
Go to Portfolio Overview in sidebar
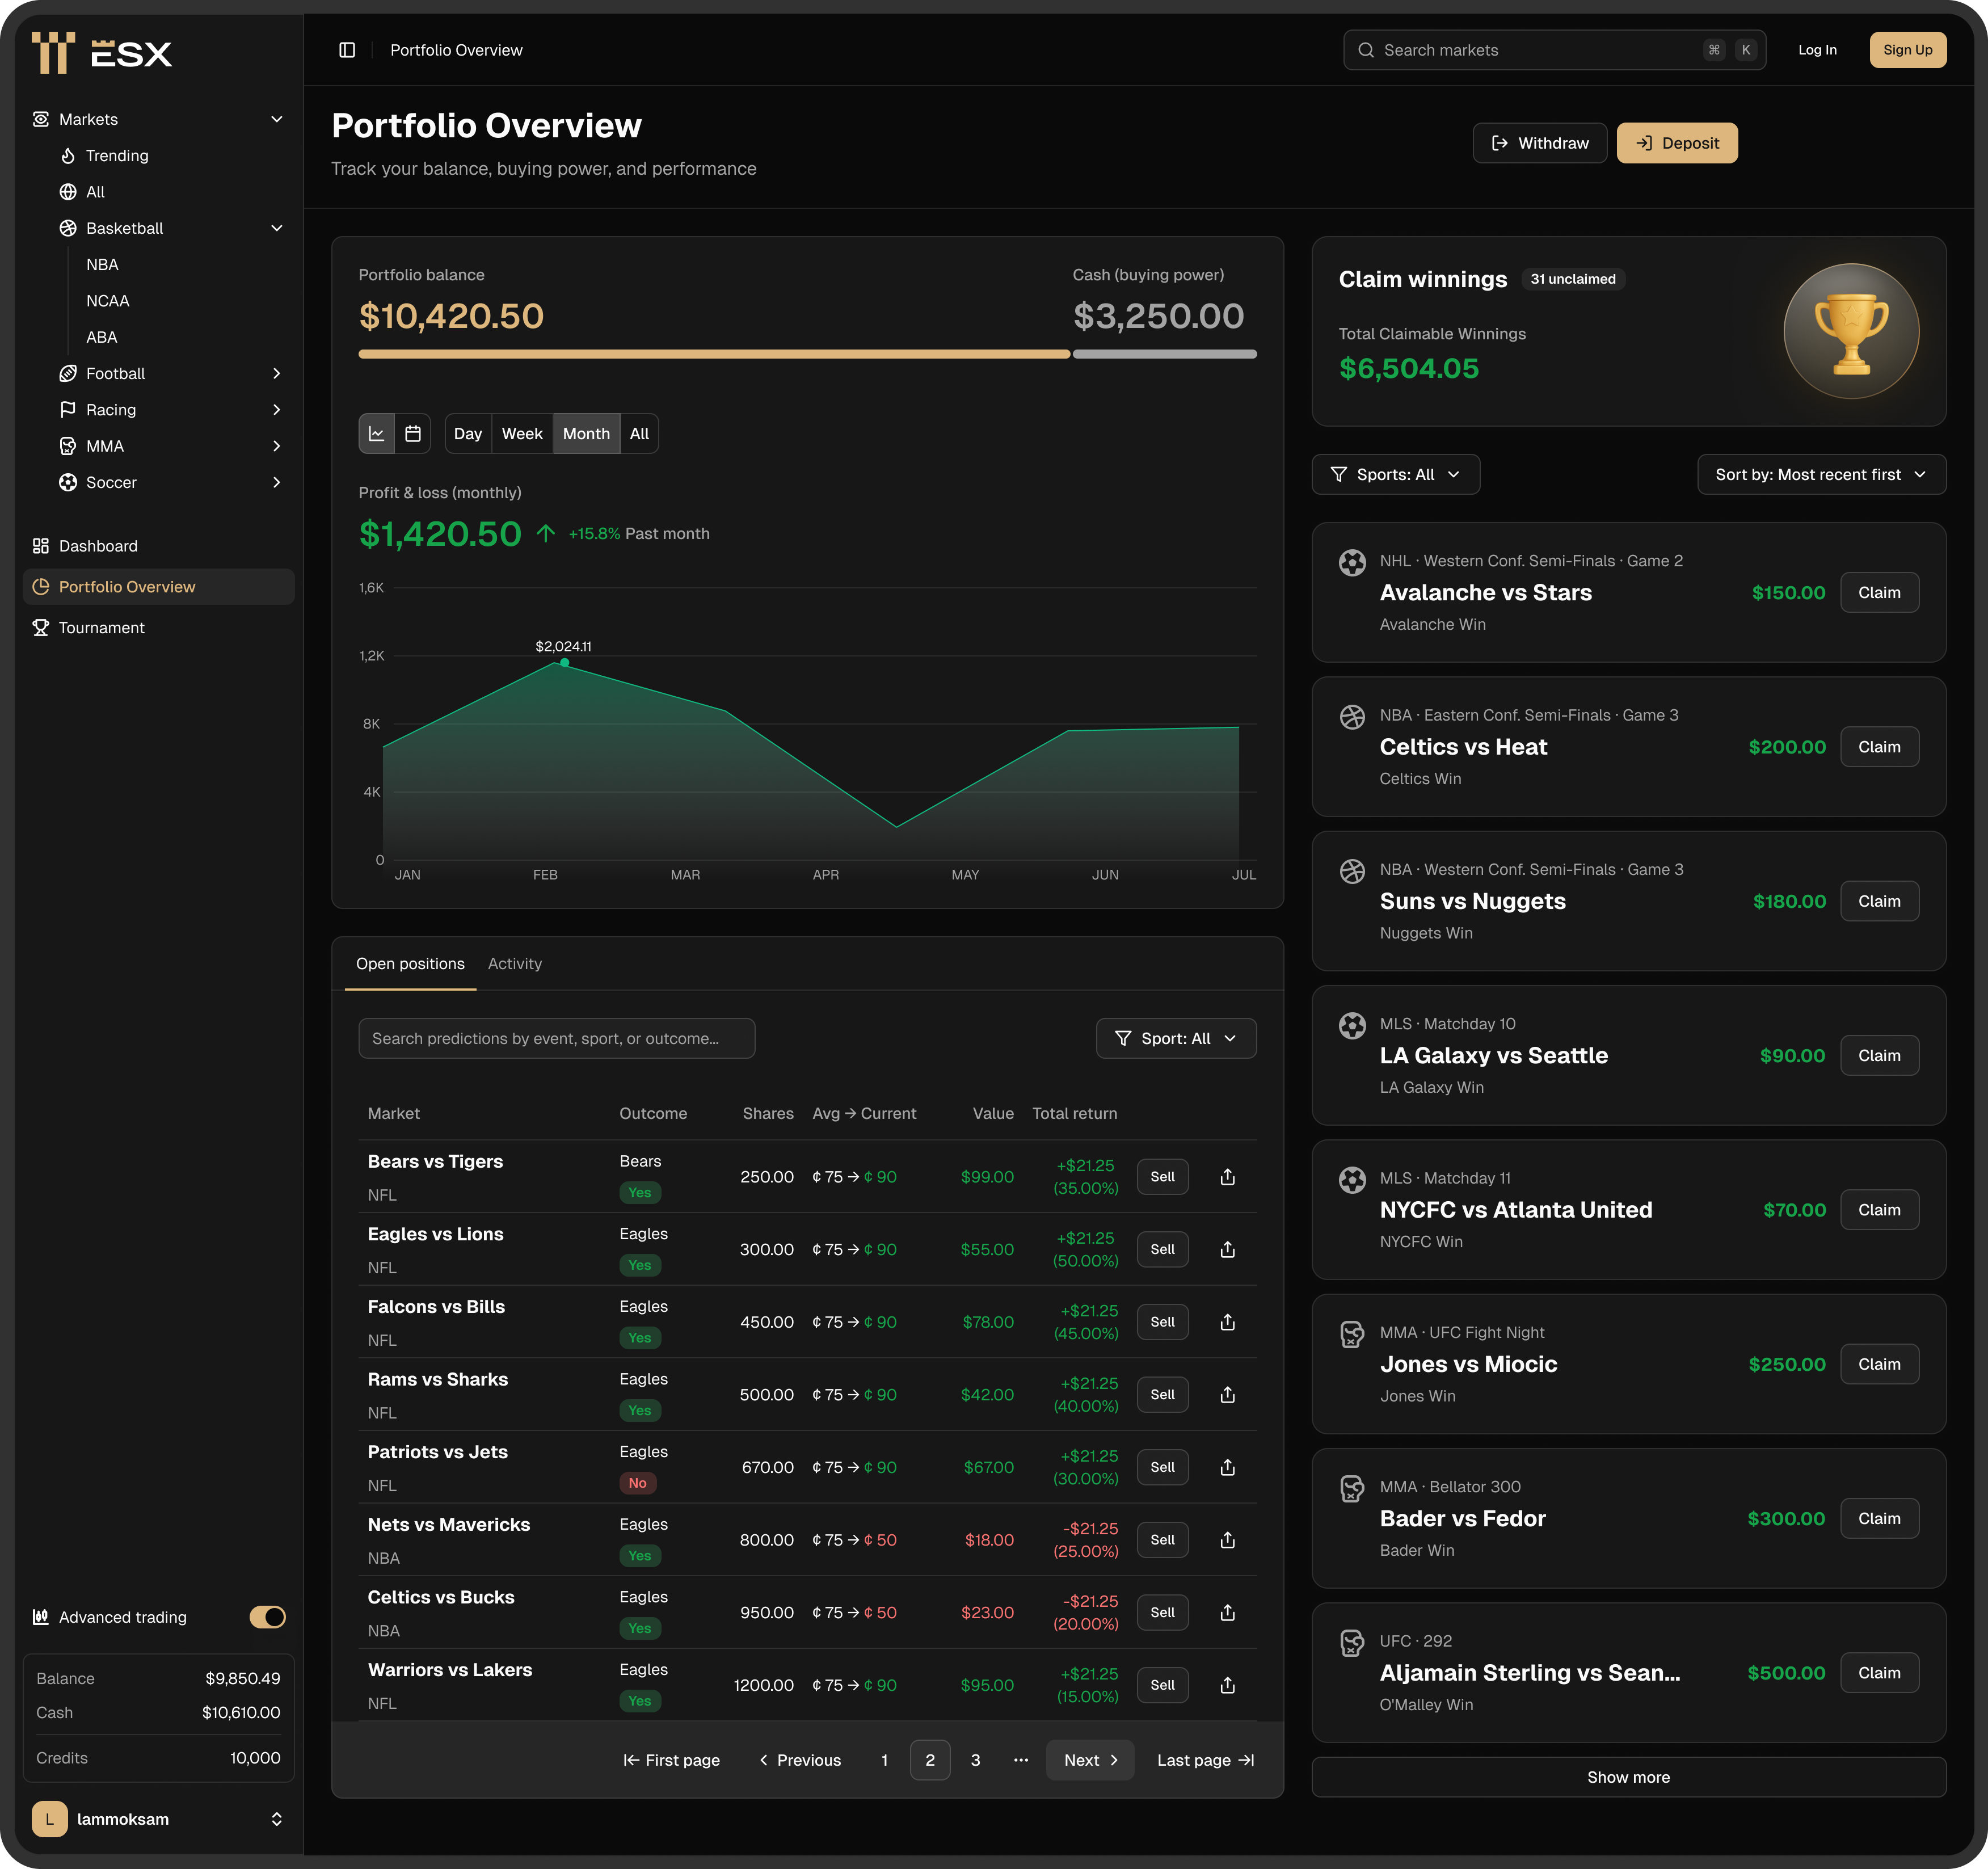click(159, 587)
